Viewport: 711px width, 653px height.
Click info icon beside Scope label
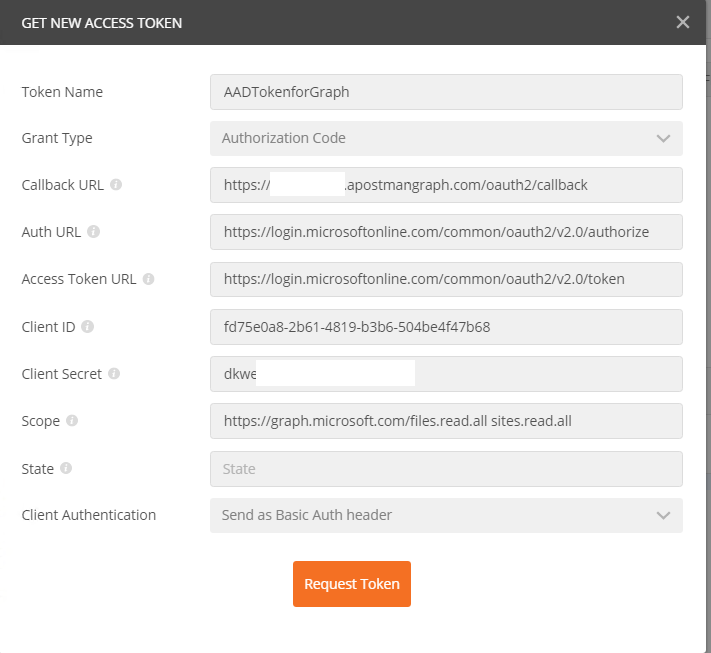72,421
